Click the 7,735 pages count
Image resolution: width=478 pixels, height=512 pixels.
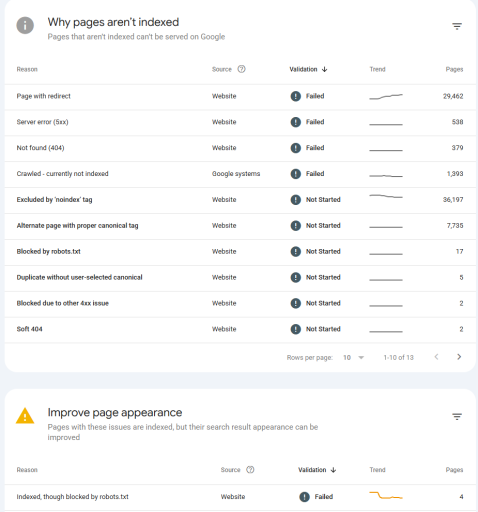tap(455, 226)
